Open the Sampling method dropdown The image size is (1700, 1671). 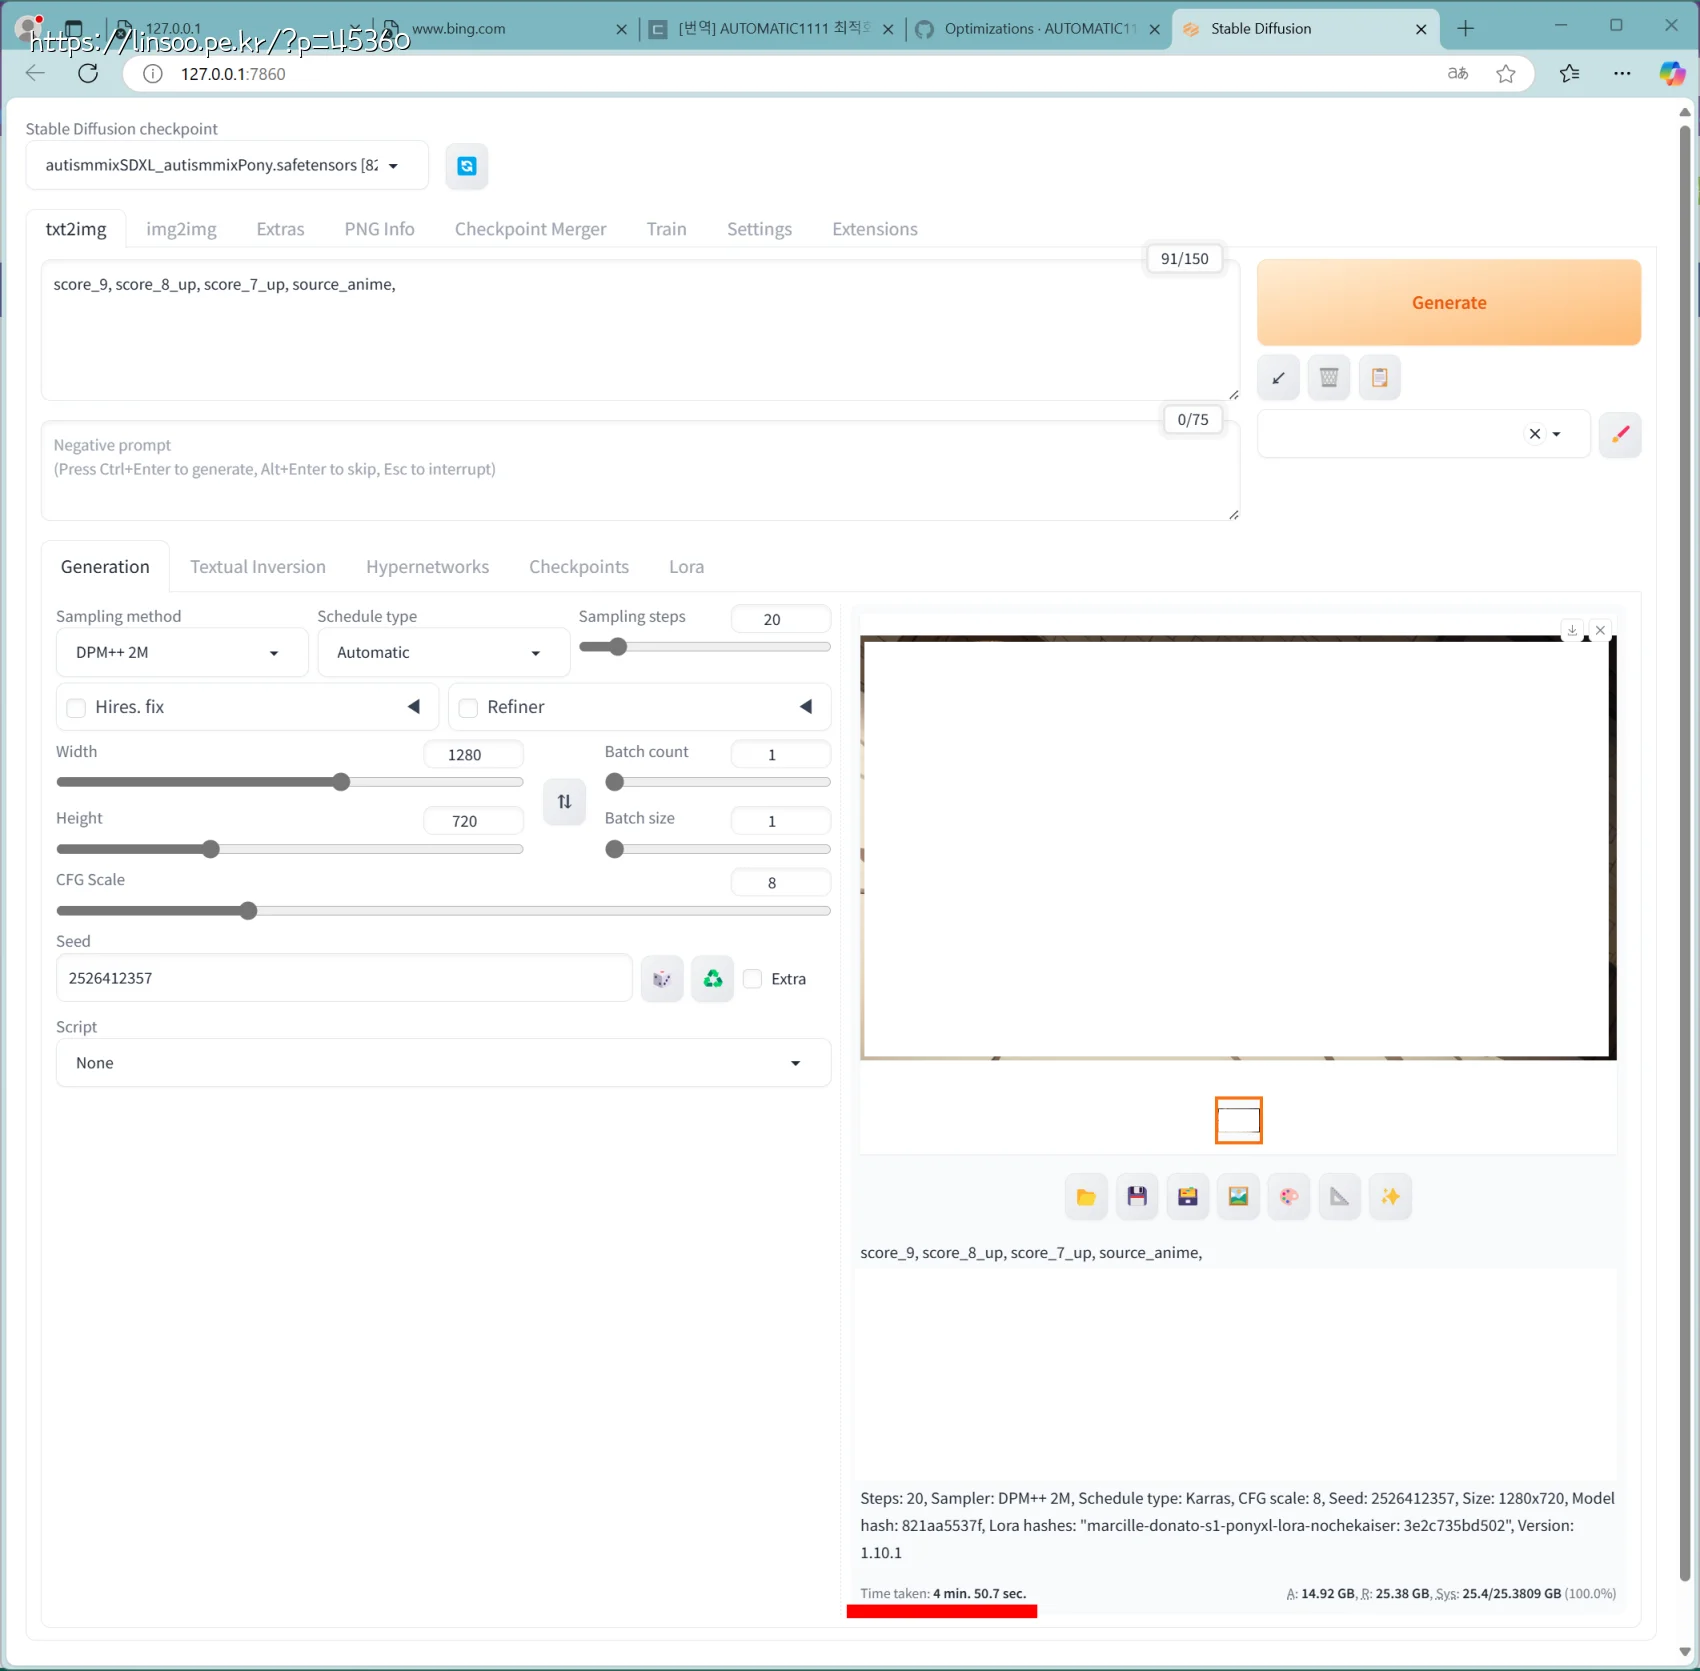tap(182, 653)
